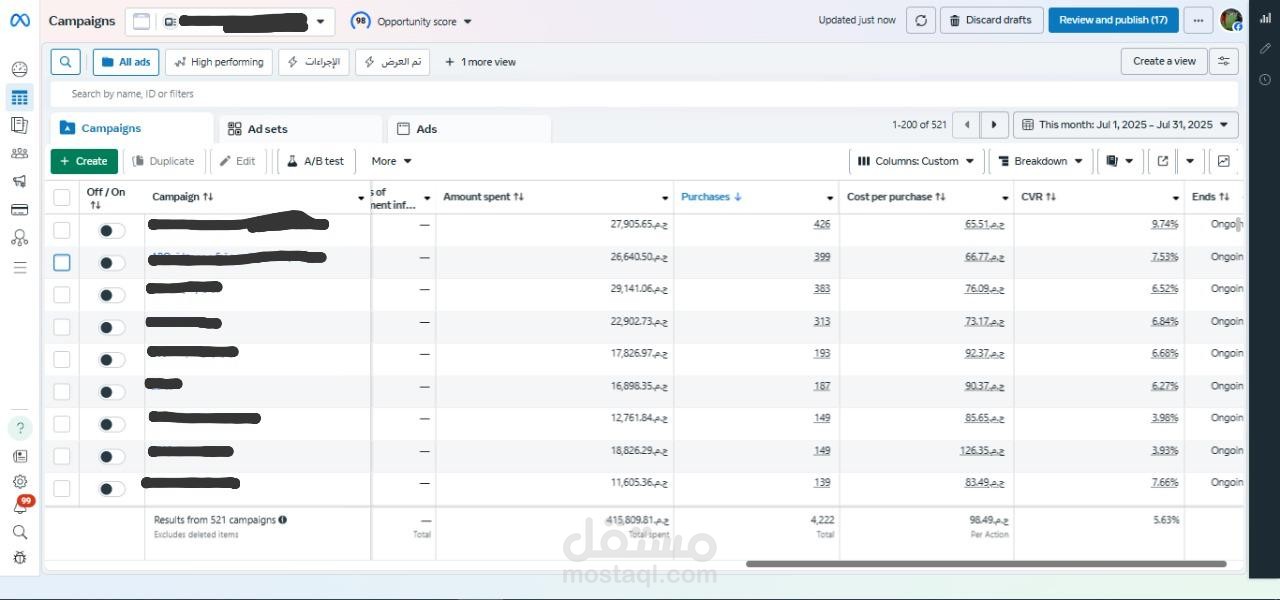The image size is (1280, 600).
Task: Switch to the Ad sets tab
Action: point(300,129)
